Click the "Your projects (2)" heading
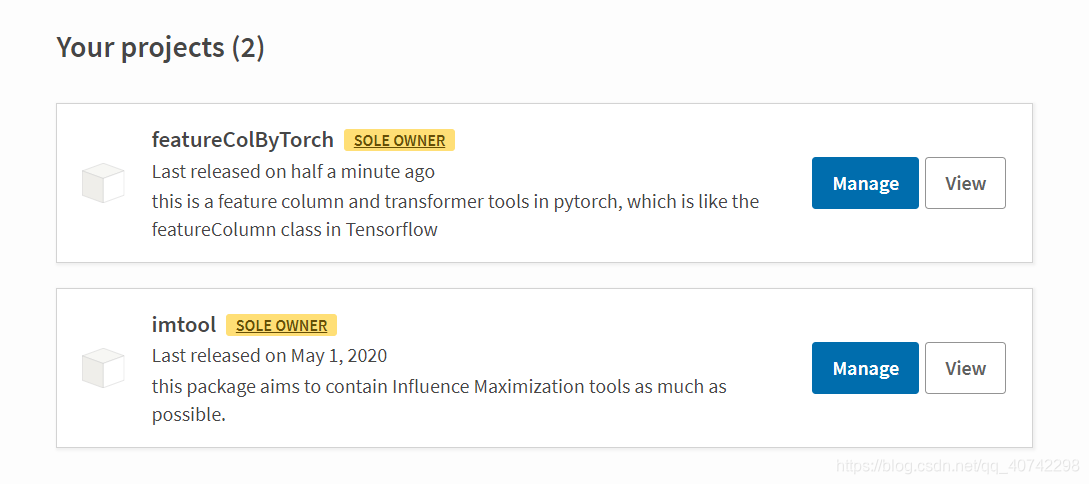This screenshot has height=484, width=1089. pyautogui.click(x=160, y=47)
